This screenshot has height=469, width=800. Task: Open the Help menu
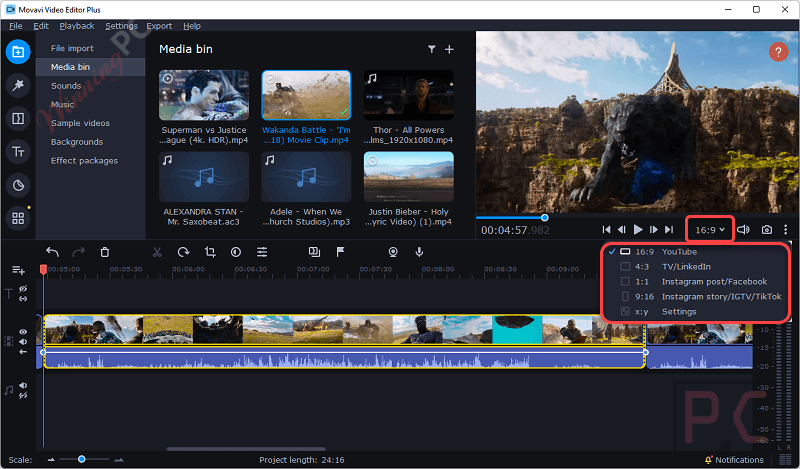point(192,26)
